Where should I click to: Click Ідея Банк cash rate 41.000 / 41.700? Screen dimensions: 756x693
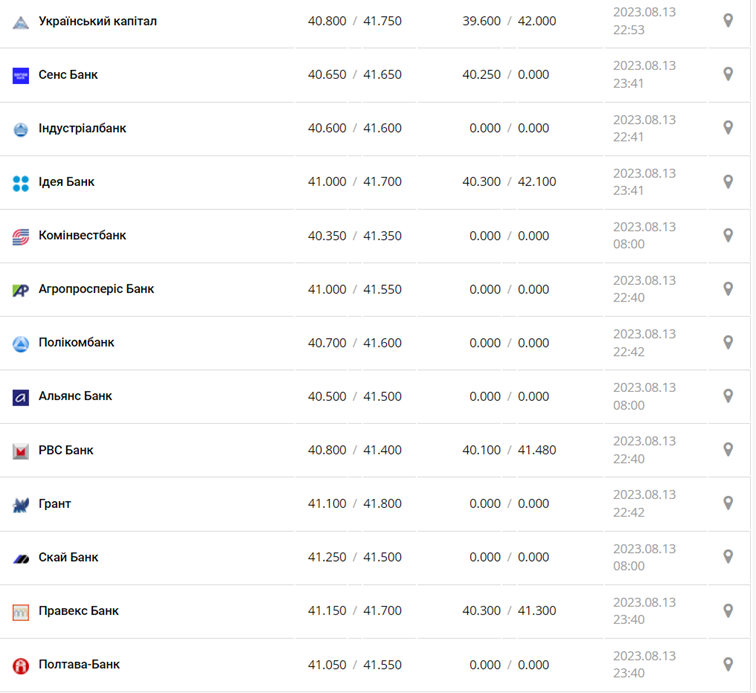[x=354, y=182]
